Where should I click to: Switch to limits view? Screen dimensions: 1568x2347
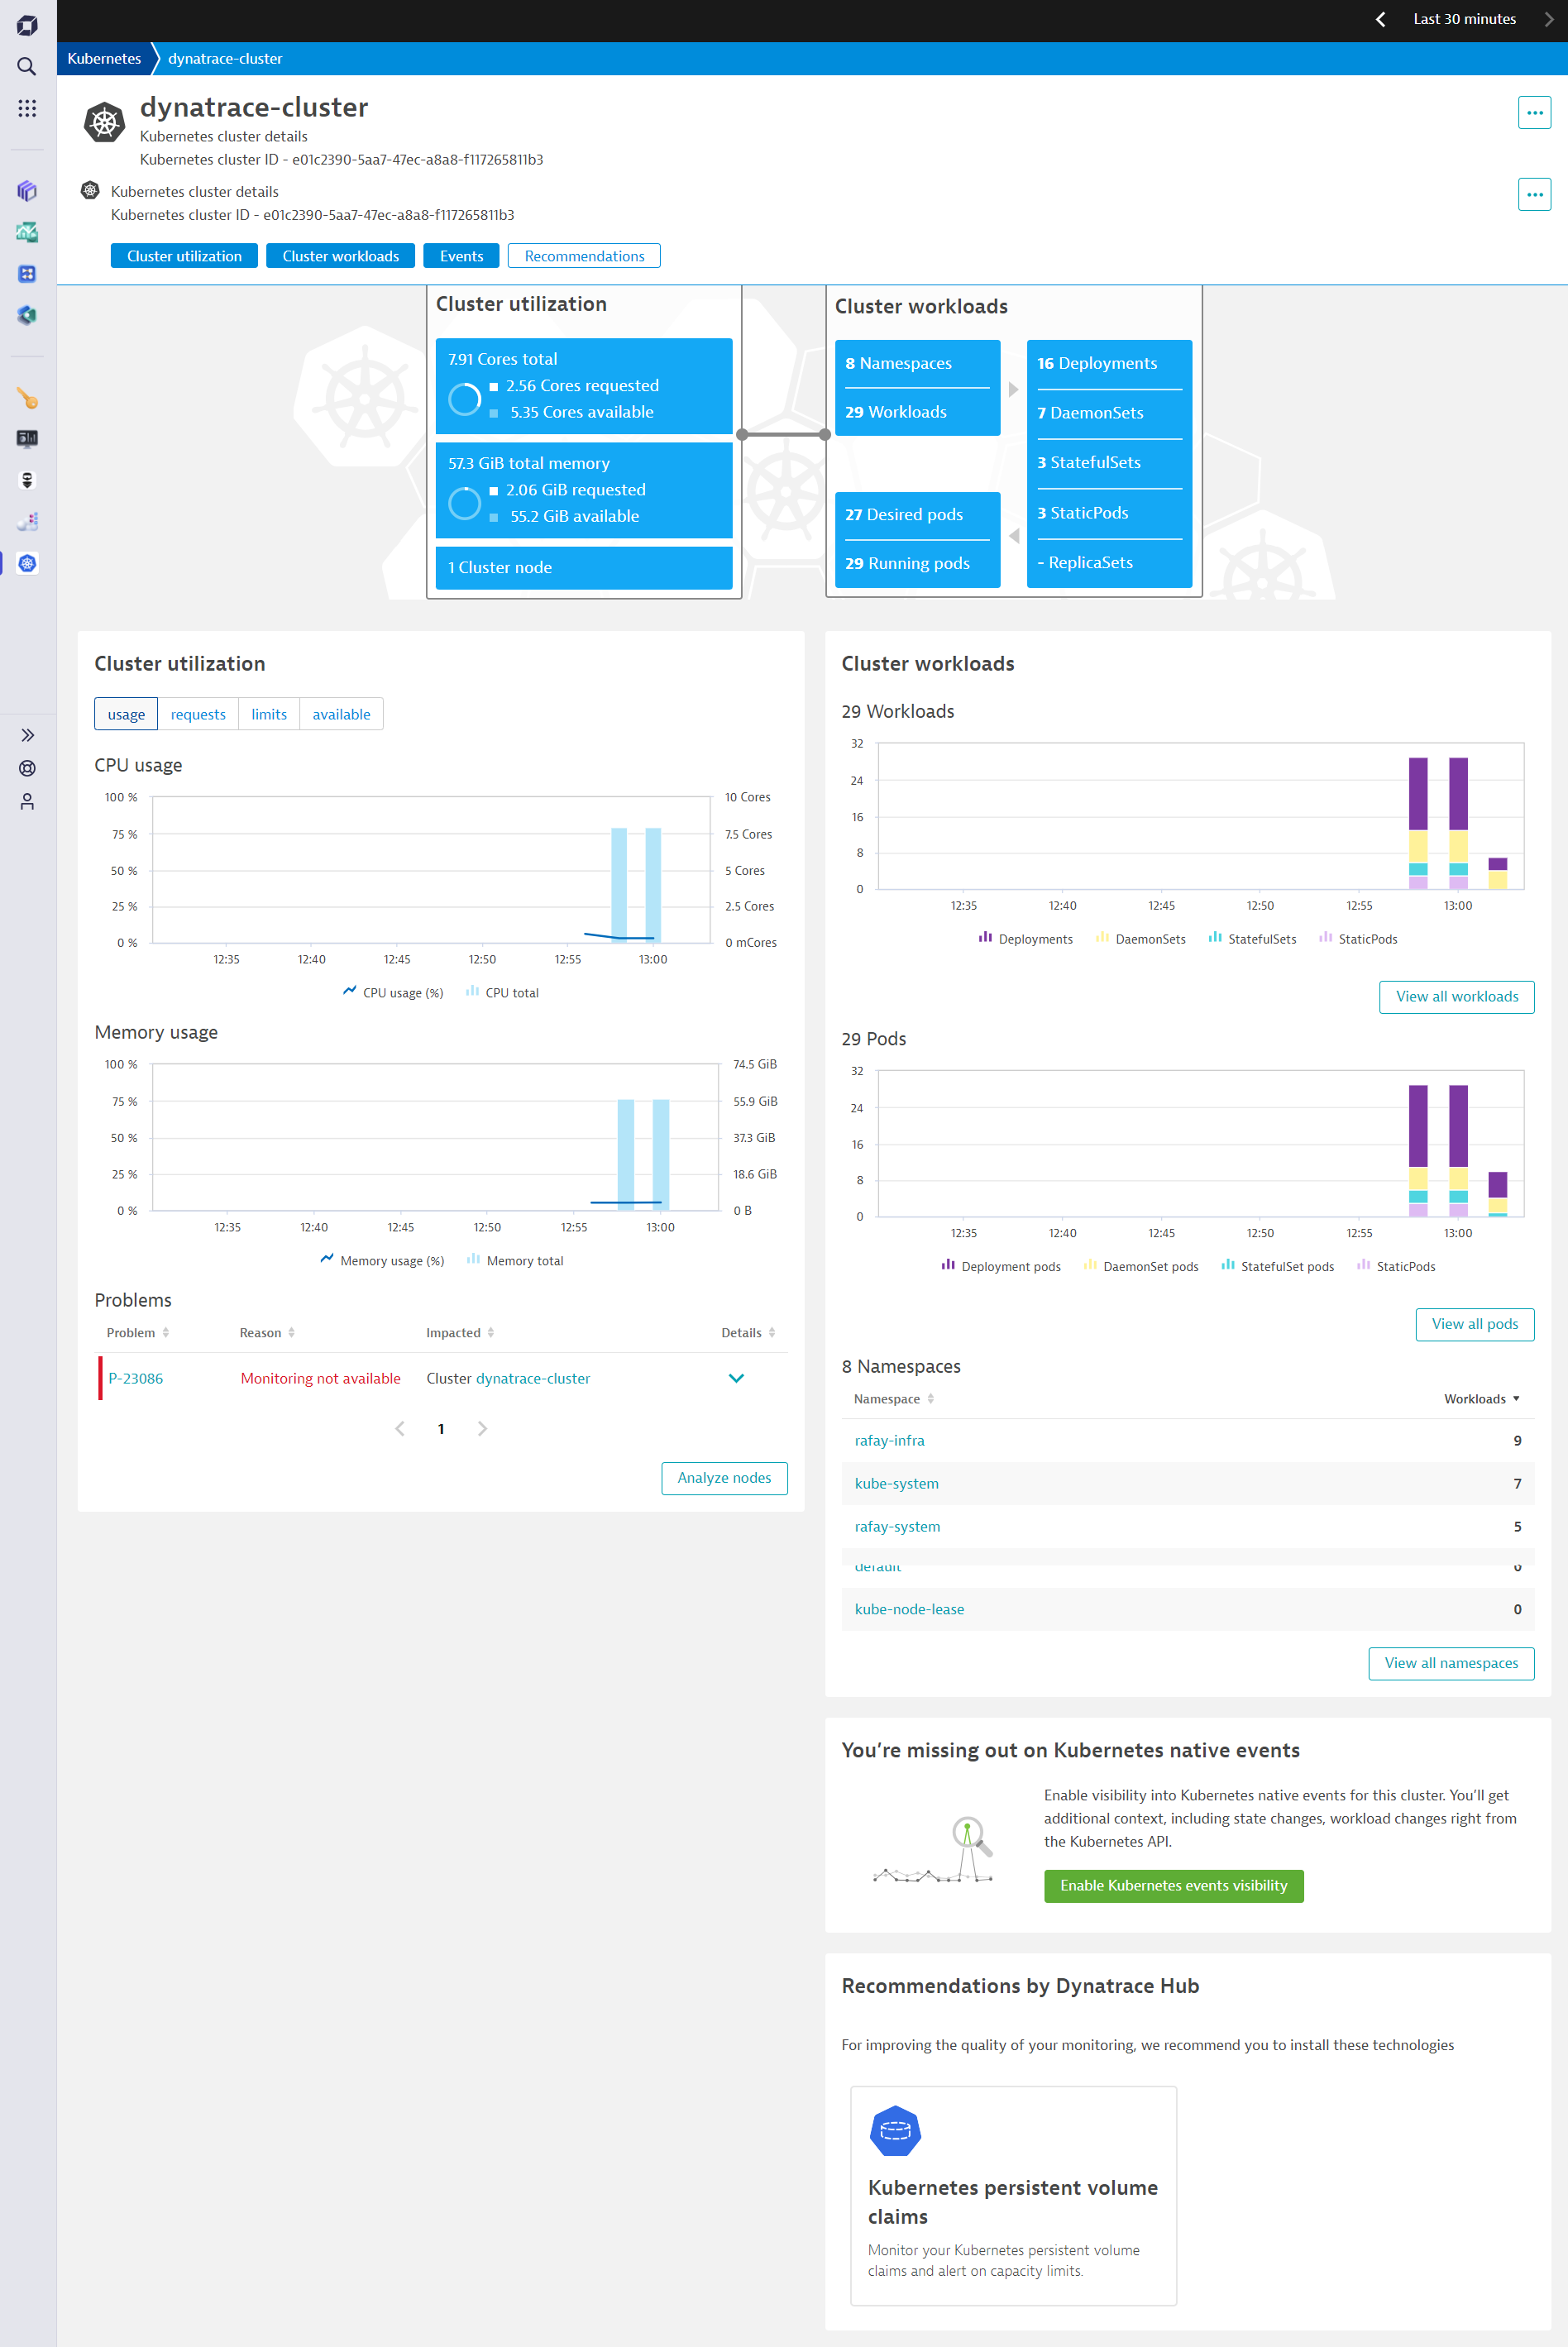(x=269, y=714)
